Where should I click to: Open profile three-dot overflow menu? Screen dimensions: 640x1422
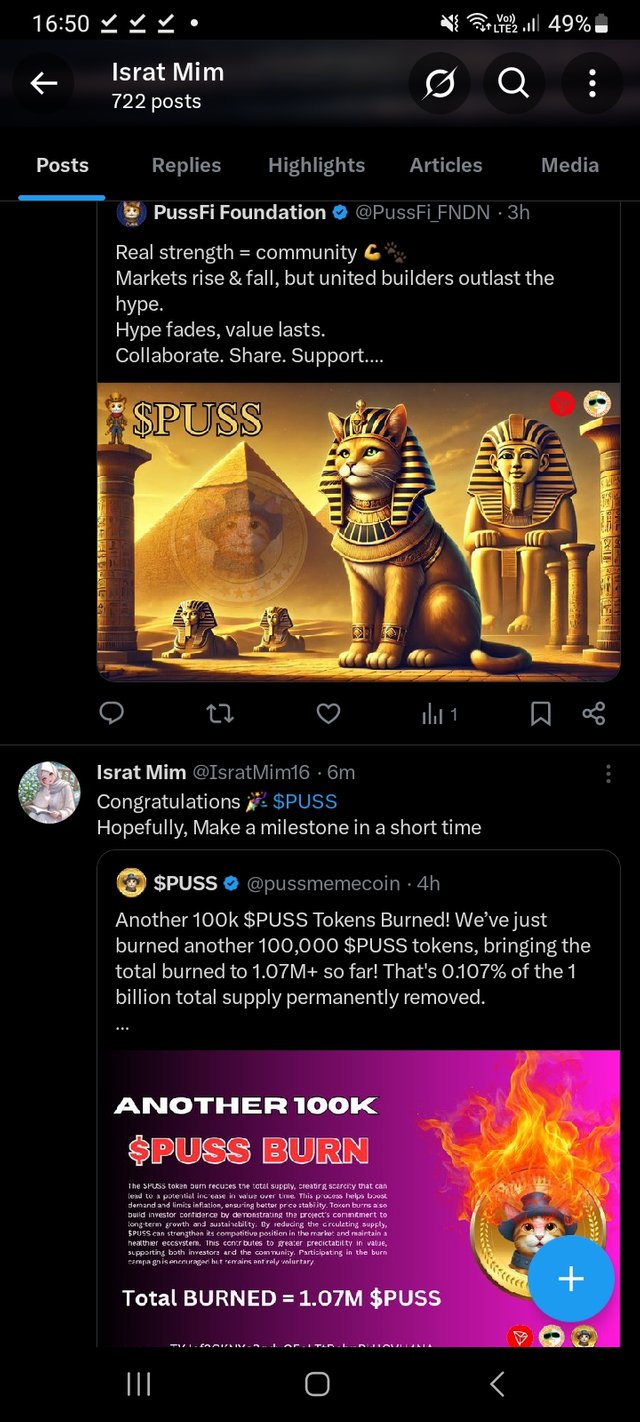pos(591,85)
